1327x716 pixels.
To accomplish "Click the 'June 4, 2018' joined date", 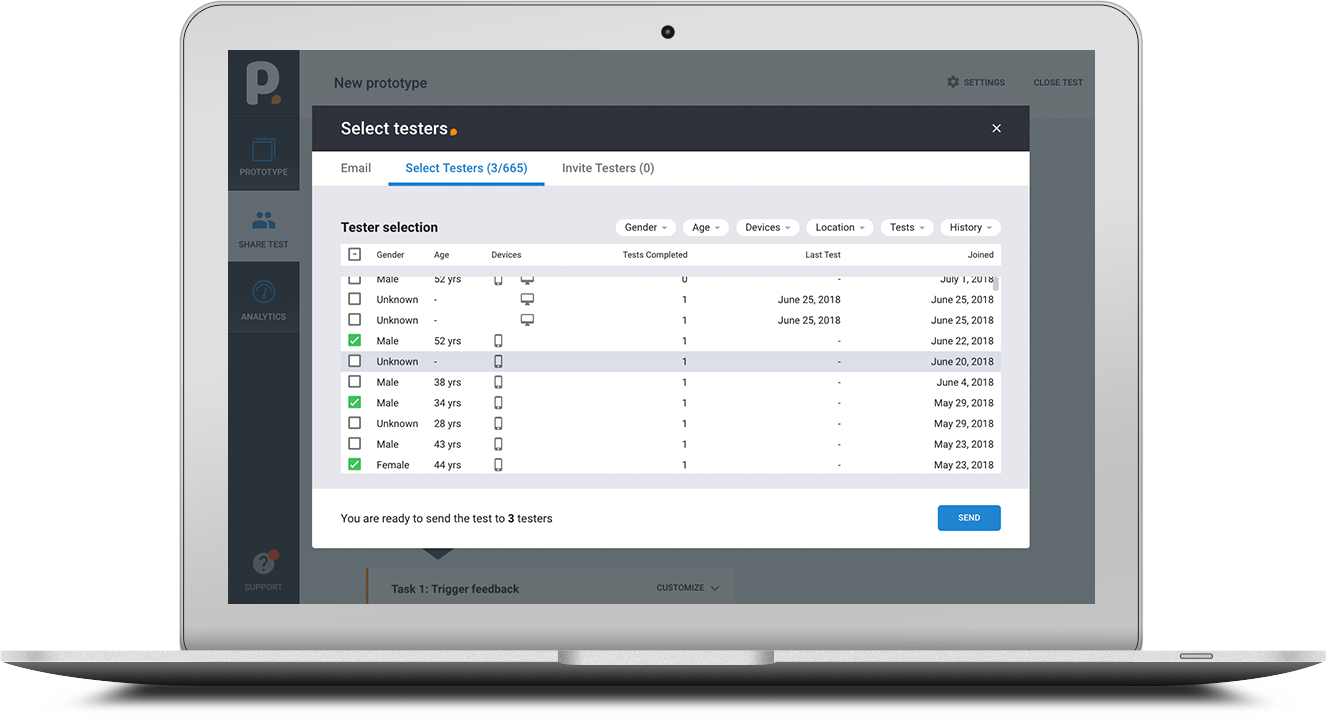I will click(965, 382).
